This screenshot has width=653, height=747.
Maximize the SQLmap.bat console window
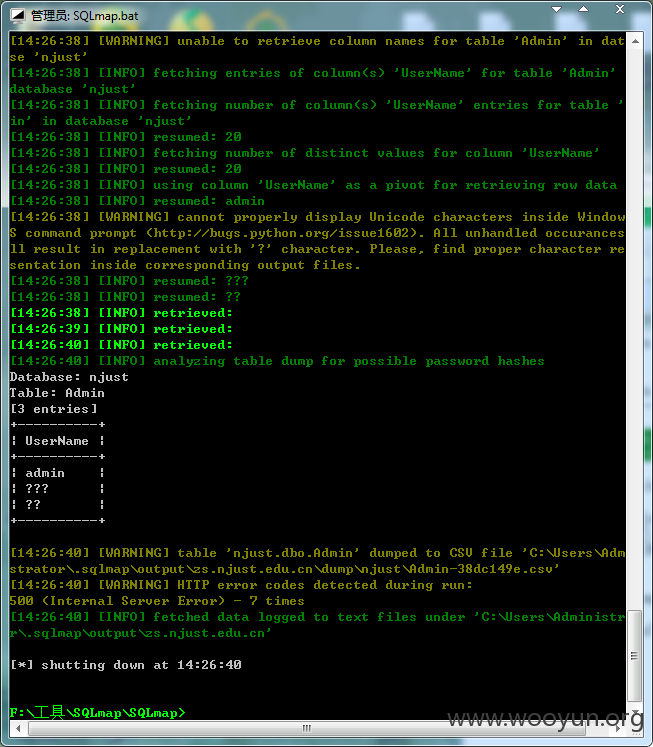click(583, 10)
